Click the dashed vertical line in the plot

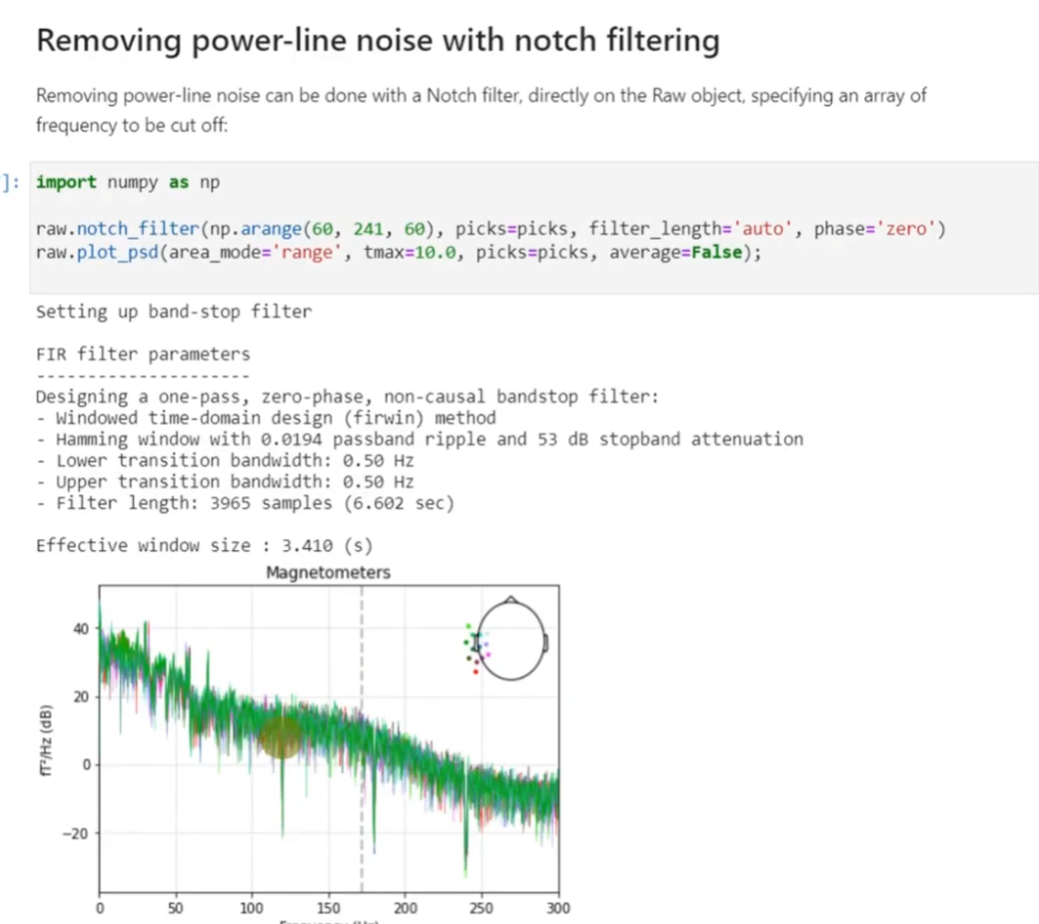click(362, 640)
